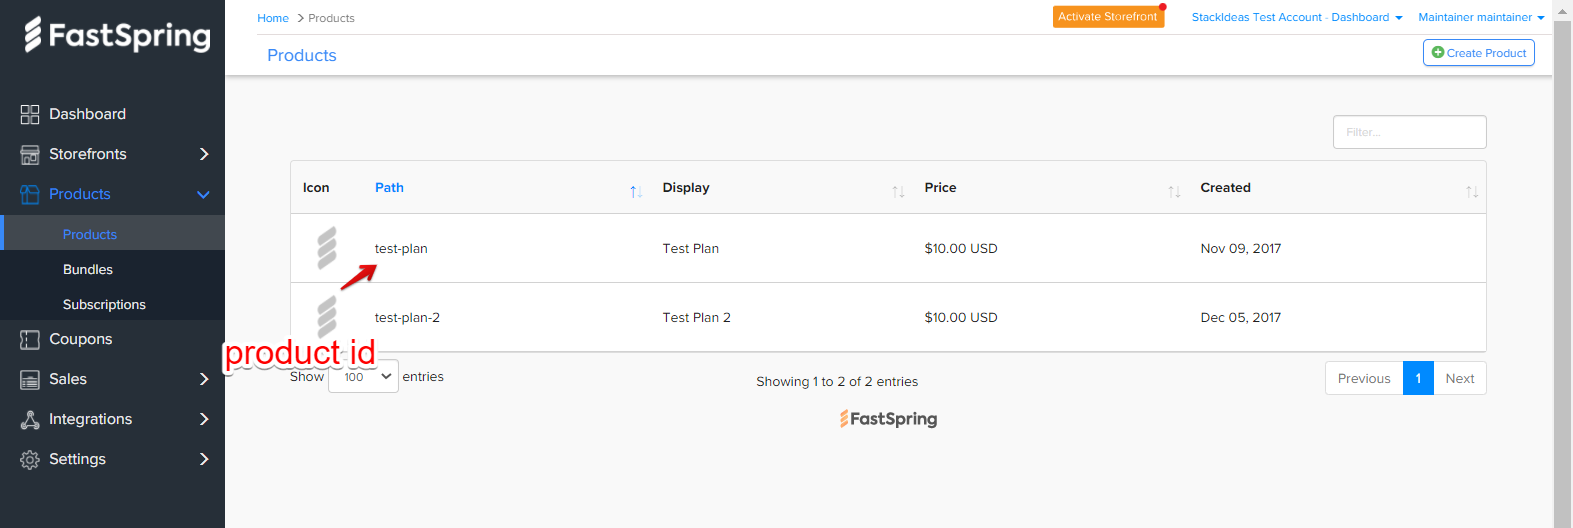
Task: Click the Create Product plus icon
Action: click(x=1438, y=52)
